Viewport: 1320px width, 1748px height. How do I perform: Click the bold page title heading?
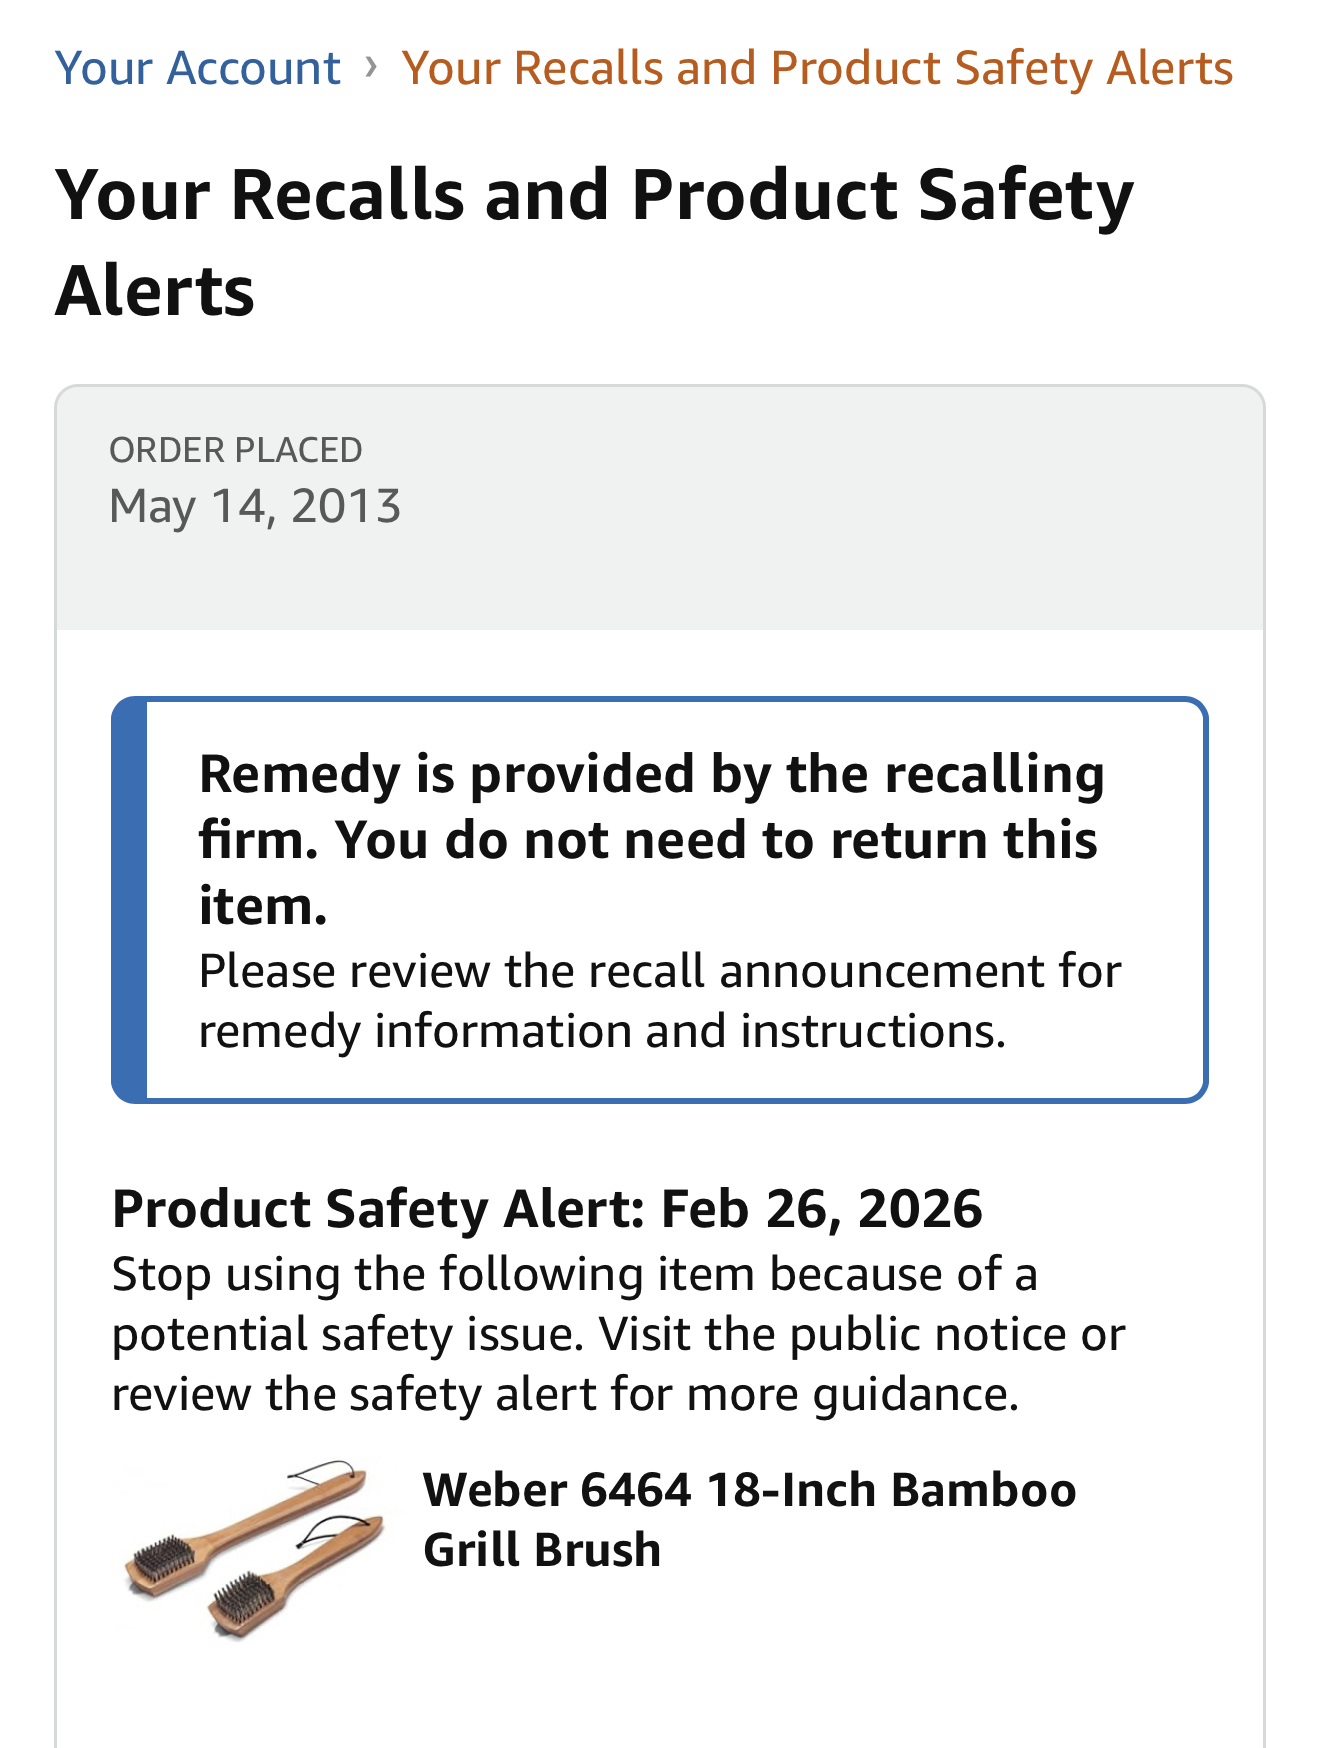tap(594, 241)
